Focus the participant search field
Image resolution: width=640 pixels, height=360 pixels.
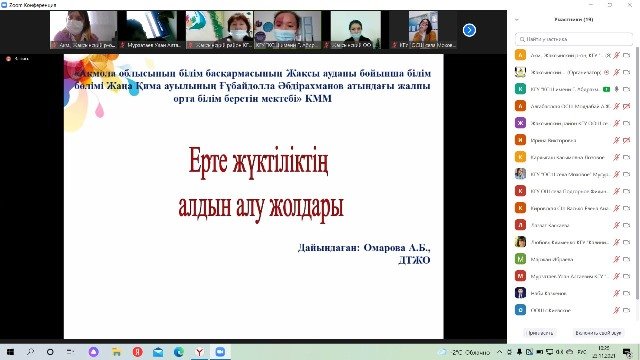click(573, 39)
